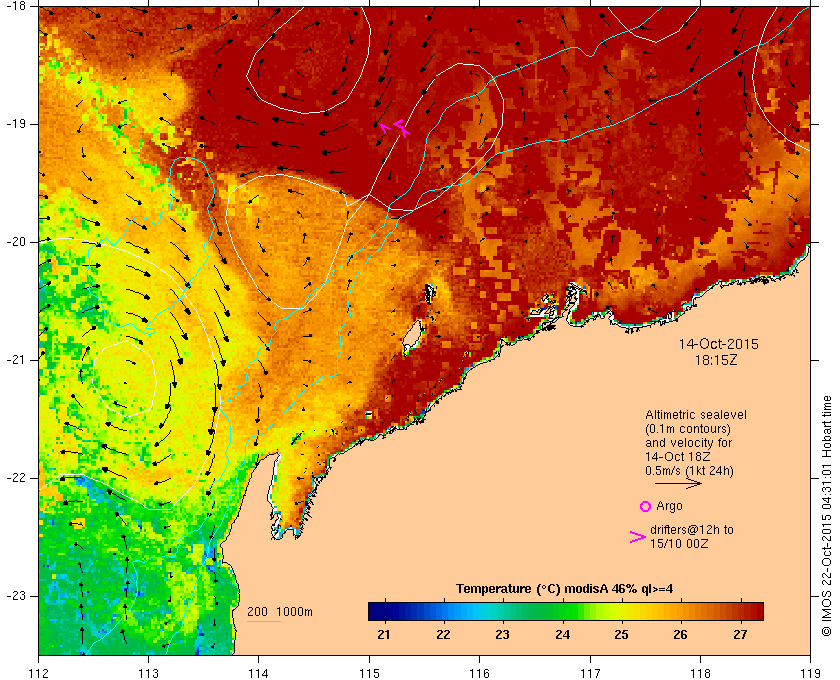The height and width of the screenshot is (680, 840).
Task: Click the IMOS copyright timestamp text
Action: coord(827,516)
